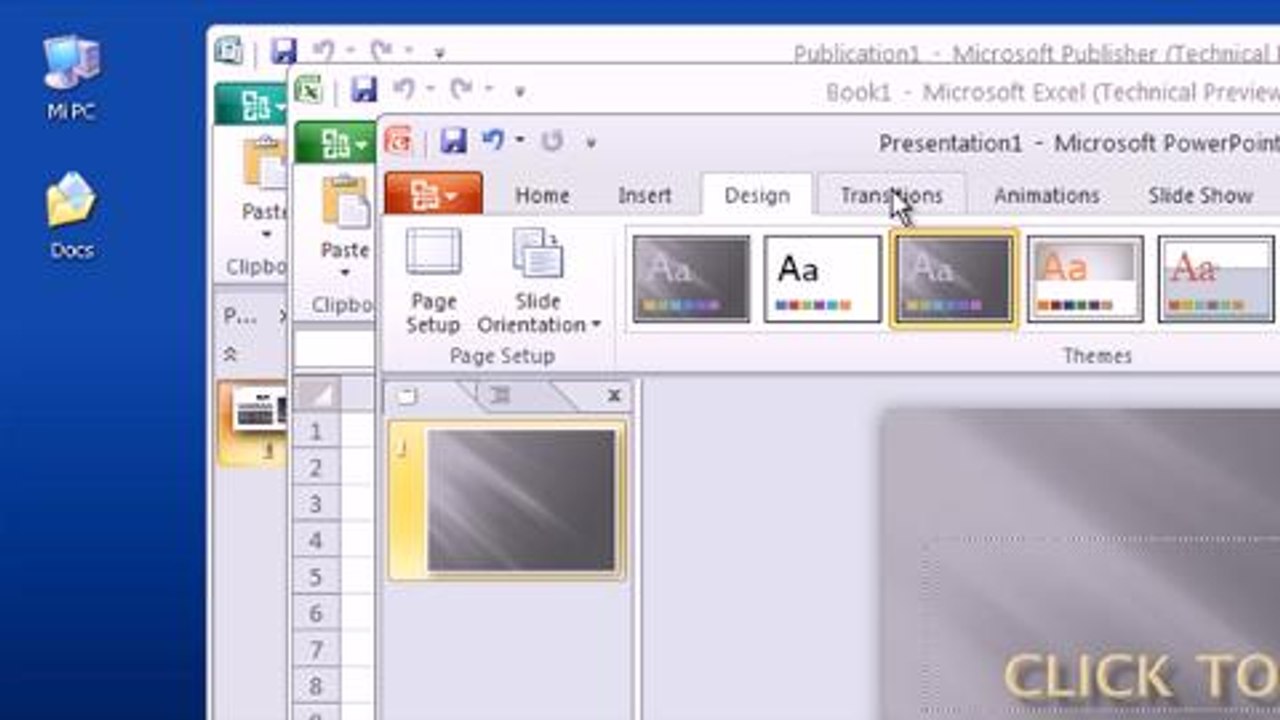1280x720 pixels.
Task: Switch to the Insert tab in PowerPoint
Action: coord(645,195)
